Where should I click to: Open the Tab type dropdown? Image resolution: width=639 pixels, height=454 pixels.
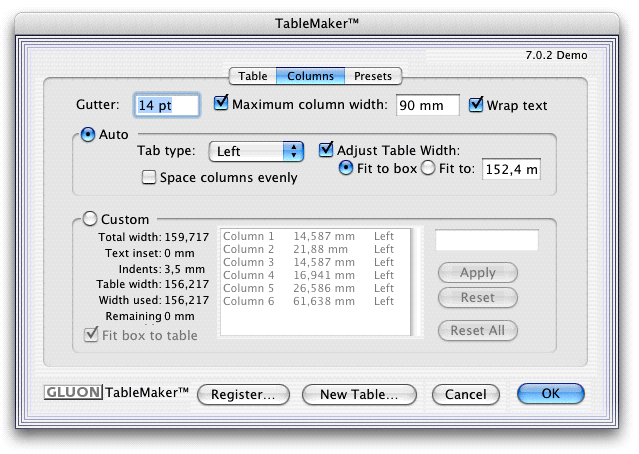256,152
